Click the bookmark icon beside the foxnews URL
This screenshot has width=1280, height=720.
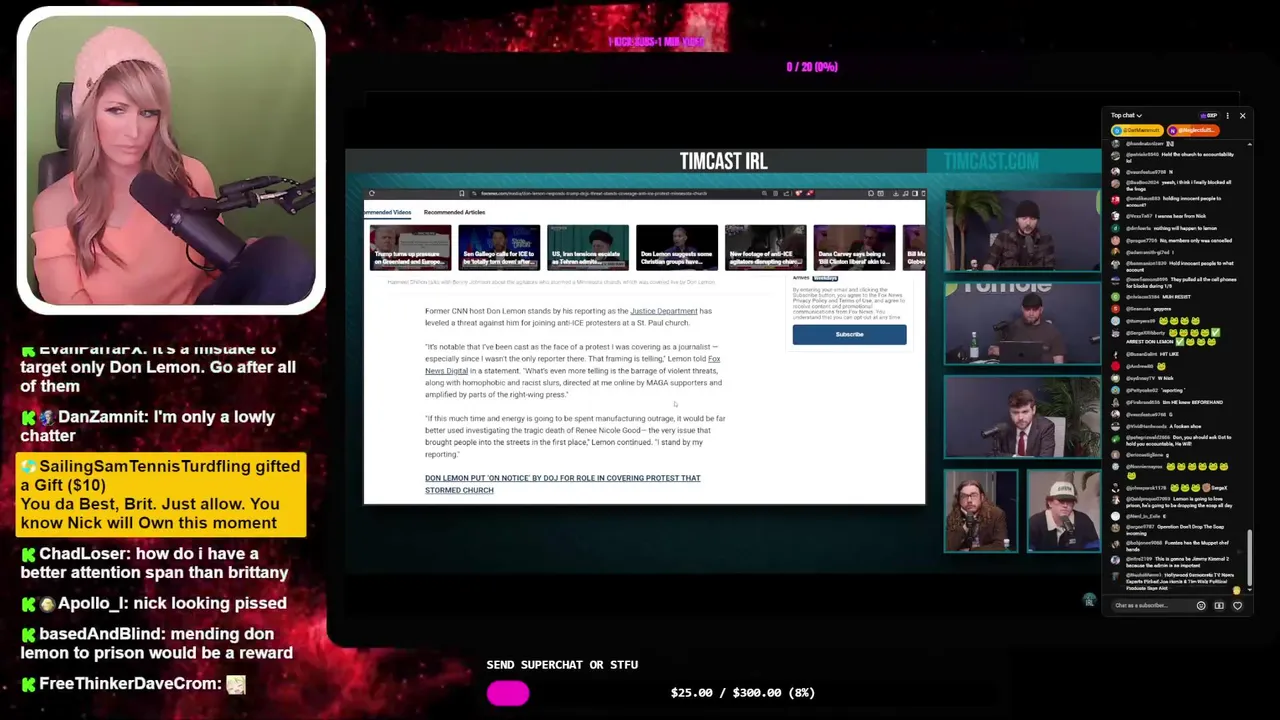click(x=462, y=193)
